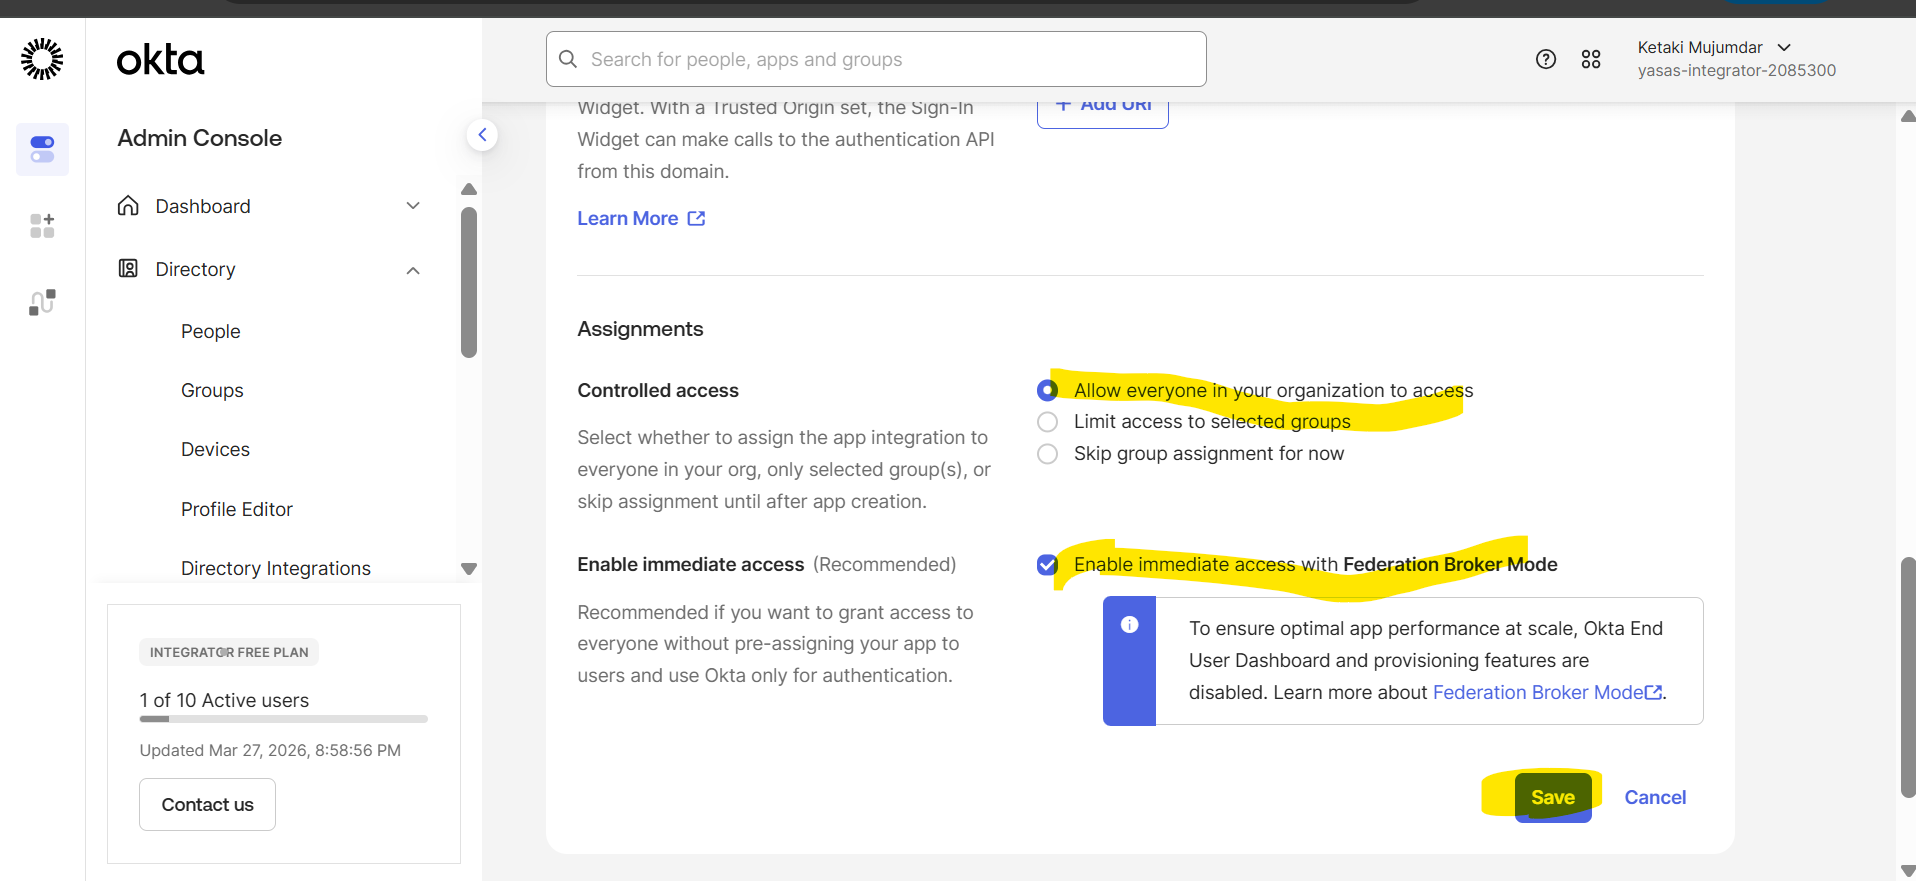Click the Save button
This screenshot has height=881, width=1916.
coord(1552,797)
